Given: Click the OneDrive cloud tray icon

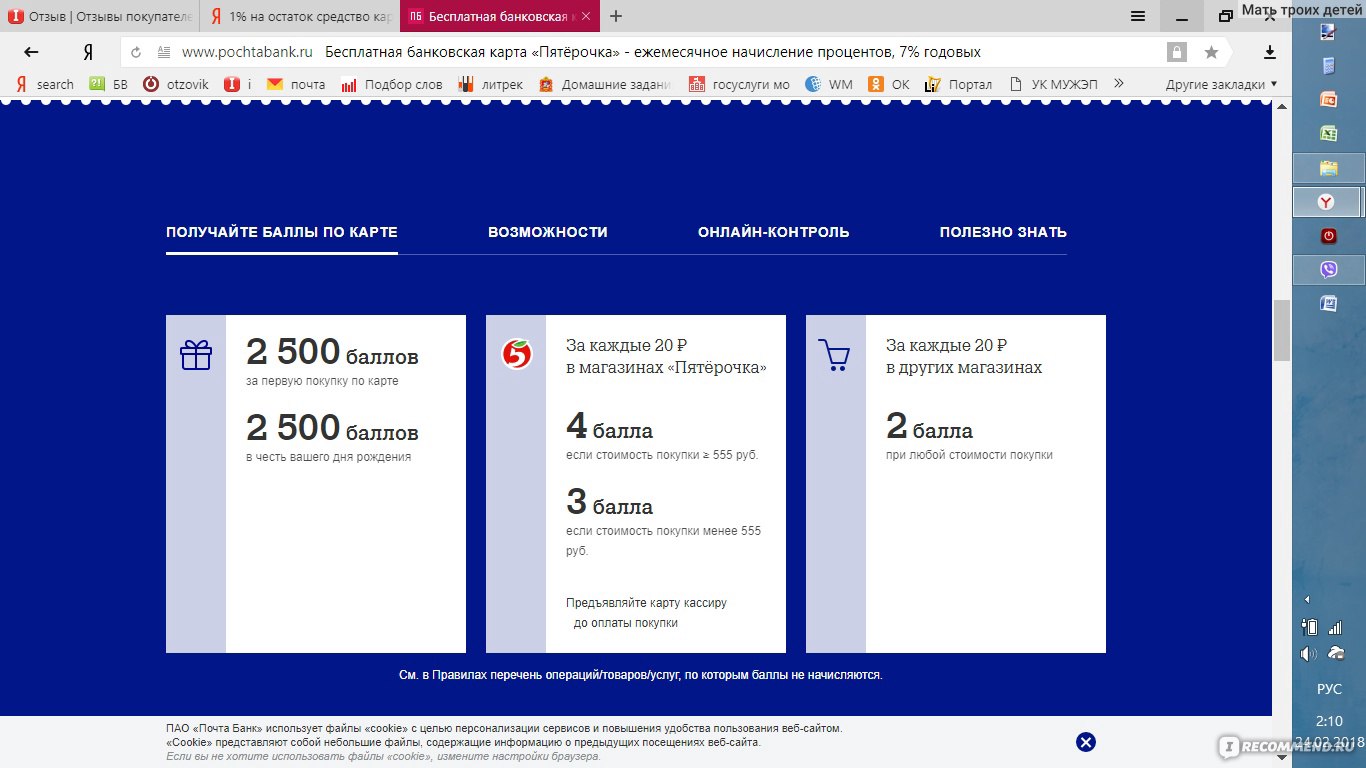Looking at the screenshot, I should click(x=1336, y=653).
